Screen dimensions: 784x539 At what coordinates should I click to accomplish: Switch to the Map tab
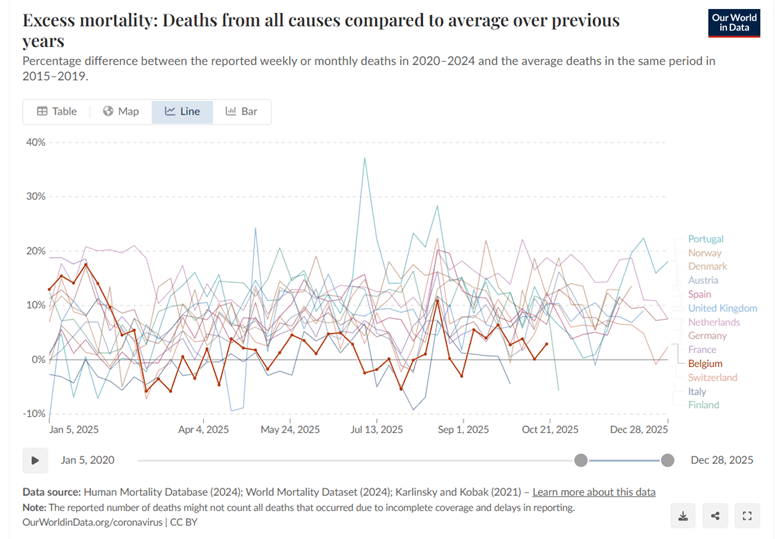121,111
